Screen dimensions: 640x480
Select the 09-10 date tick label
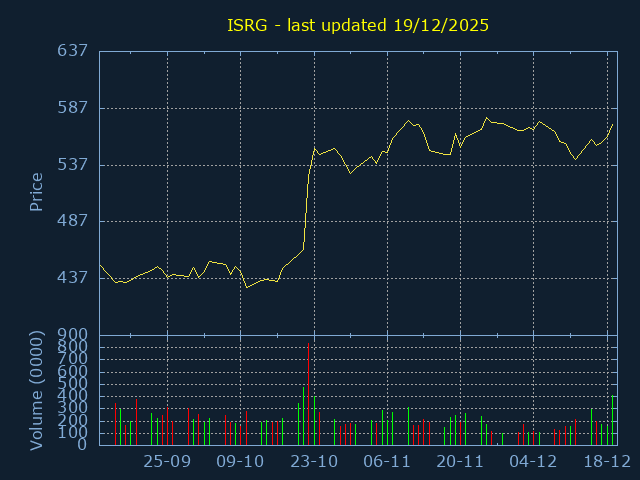point(240,462)
